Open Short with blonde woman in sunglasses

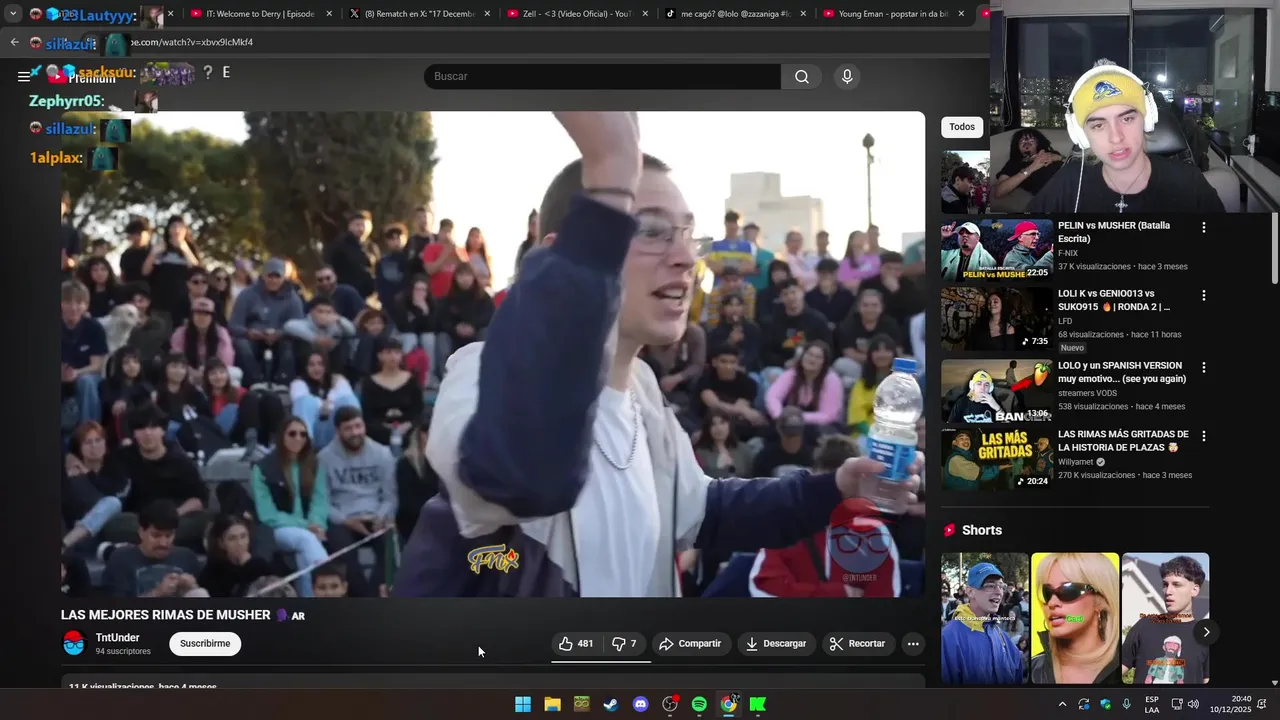tap(1075, 618)
